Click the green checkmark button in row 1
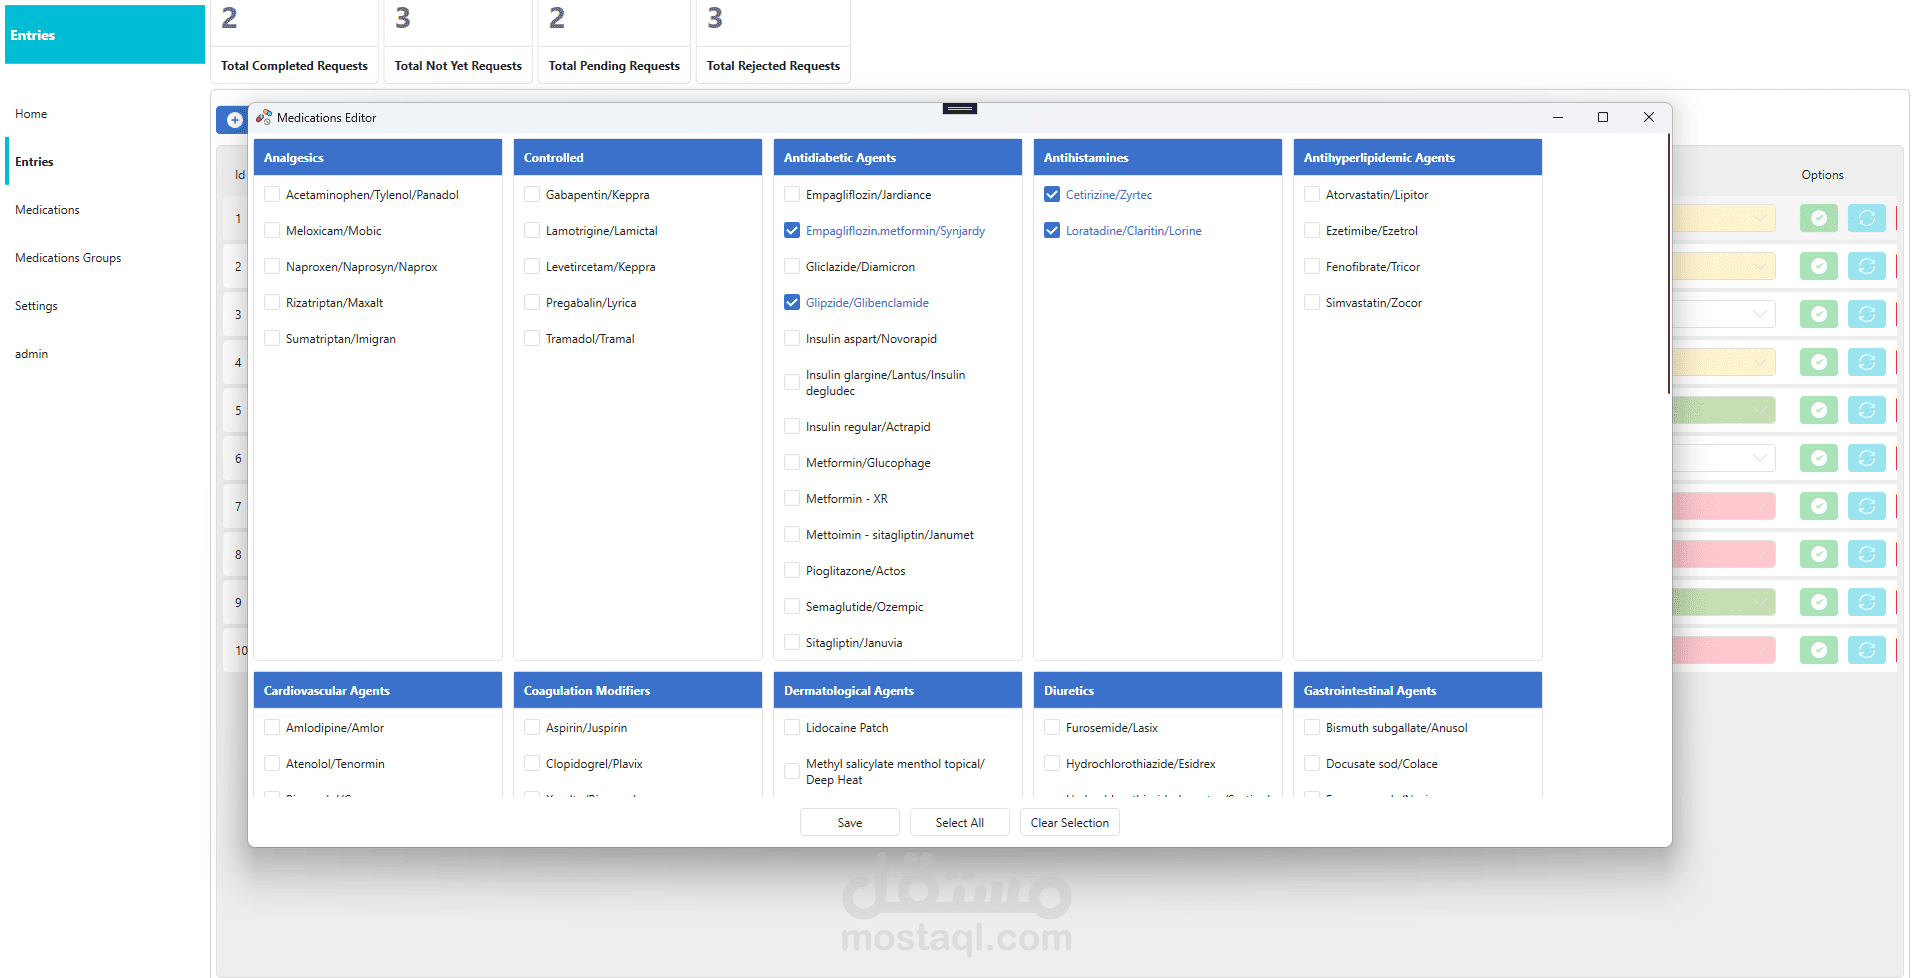Screen dimensions: 1914x978 pos(1818,218)
